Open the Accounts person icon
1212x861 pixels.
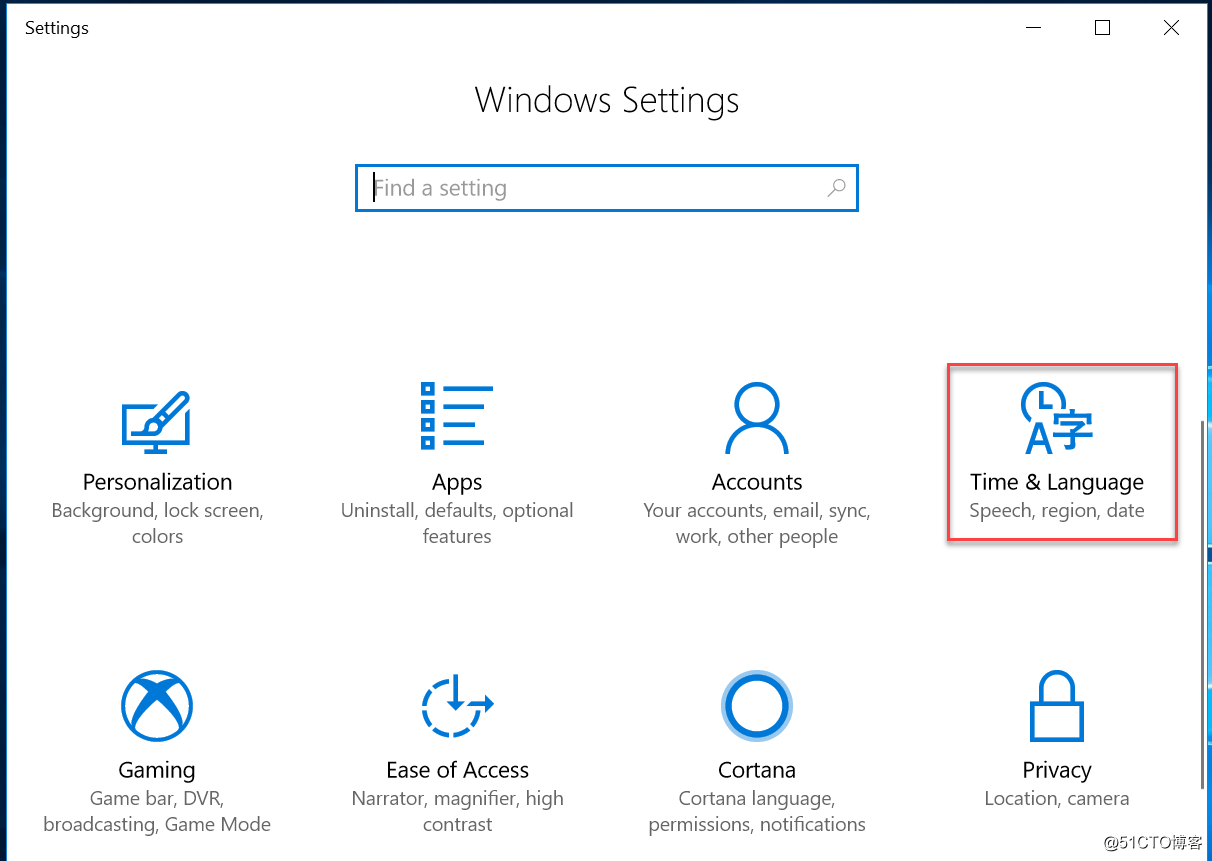coord(757,418)
